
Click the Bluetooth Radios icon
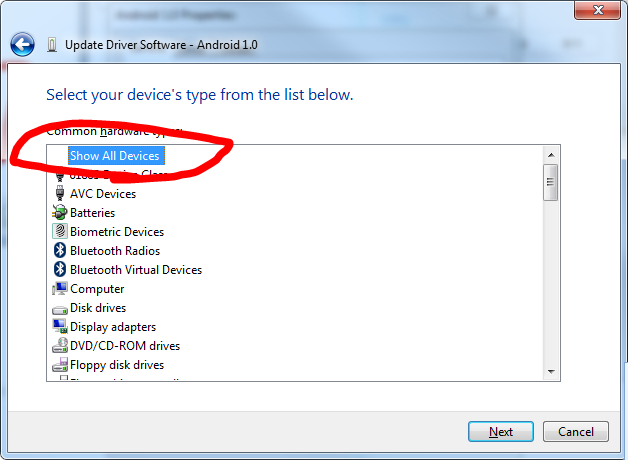pos(60,250)
